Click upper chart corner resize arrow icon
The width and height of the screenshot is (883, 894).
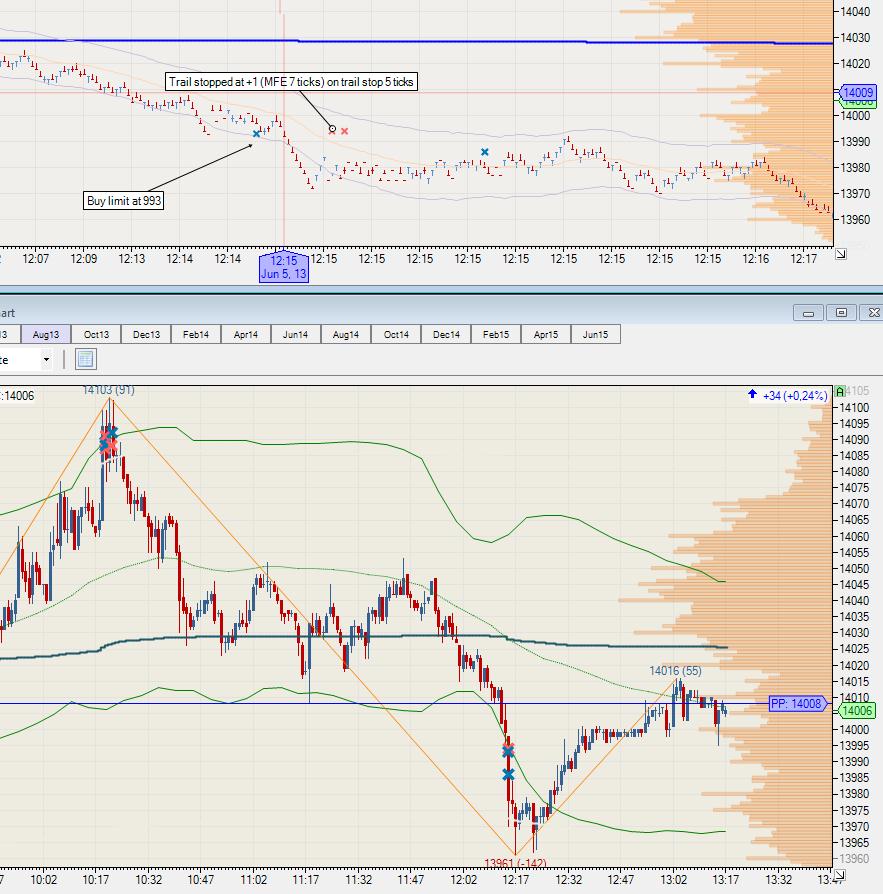(841, 254)
